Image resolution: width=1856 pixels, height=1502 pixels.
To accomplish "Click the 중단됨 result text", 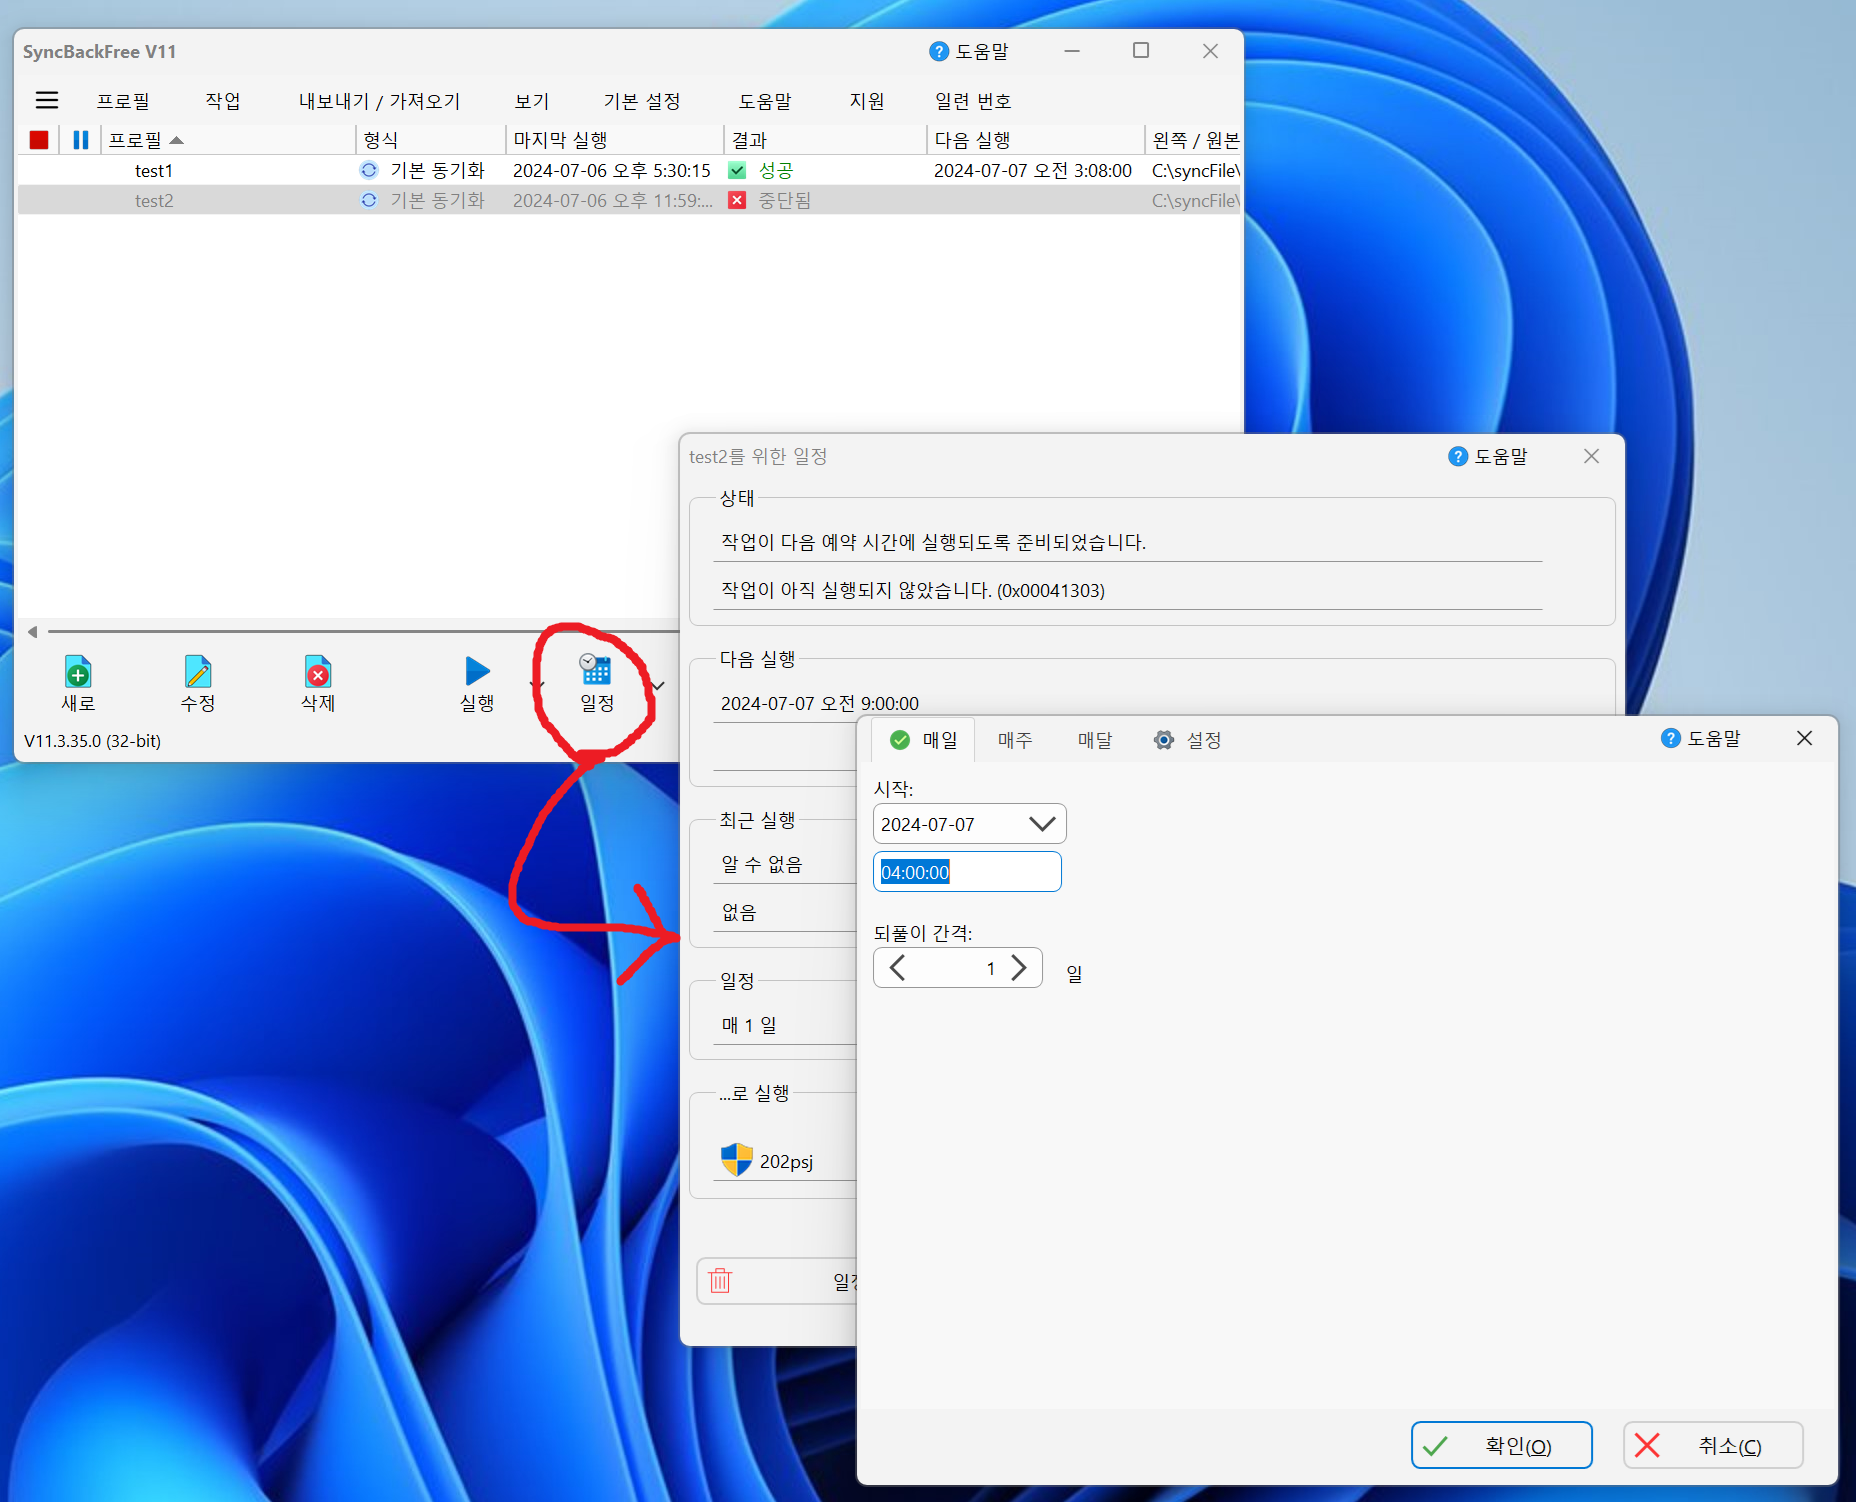I will coord(785,201).
